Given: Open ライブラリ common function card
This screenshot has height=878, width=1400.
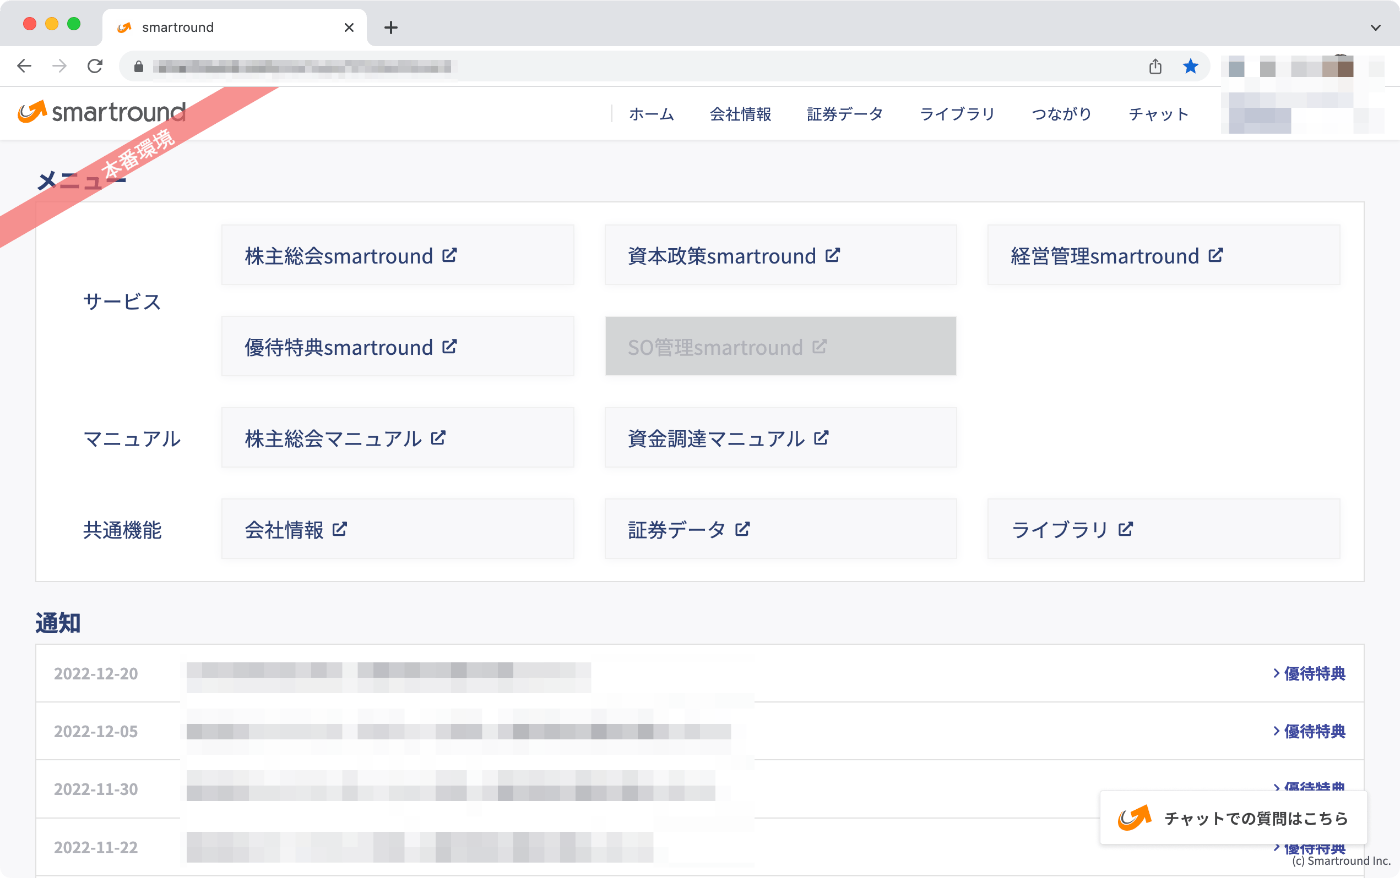Looking at the screenshot, I should click(x=1164, y=528).
